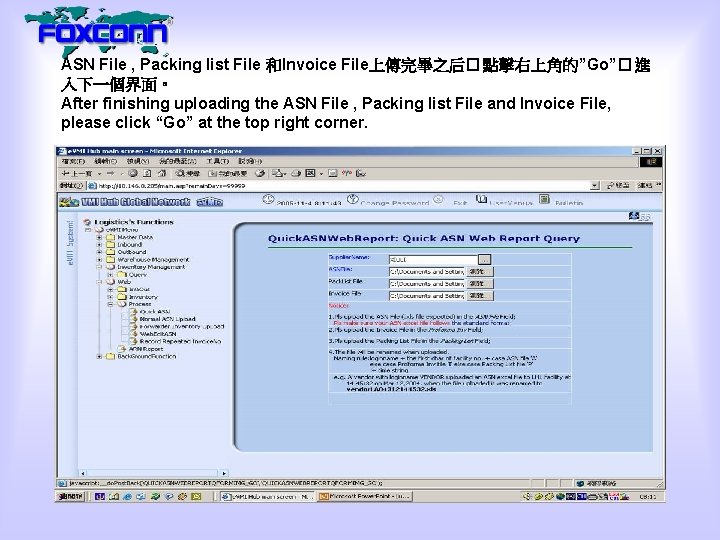Click Browse button for Invoice File
This screenshot has width=720, height=540.
479,296
